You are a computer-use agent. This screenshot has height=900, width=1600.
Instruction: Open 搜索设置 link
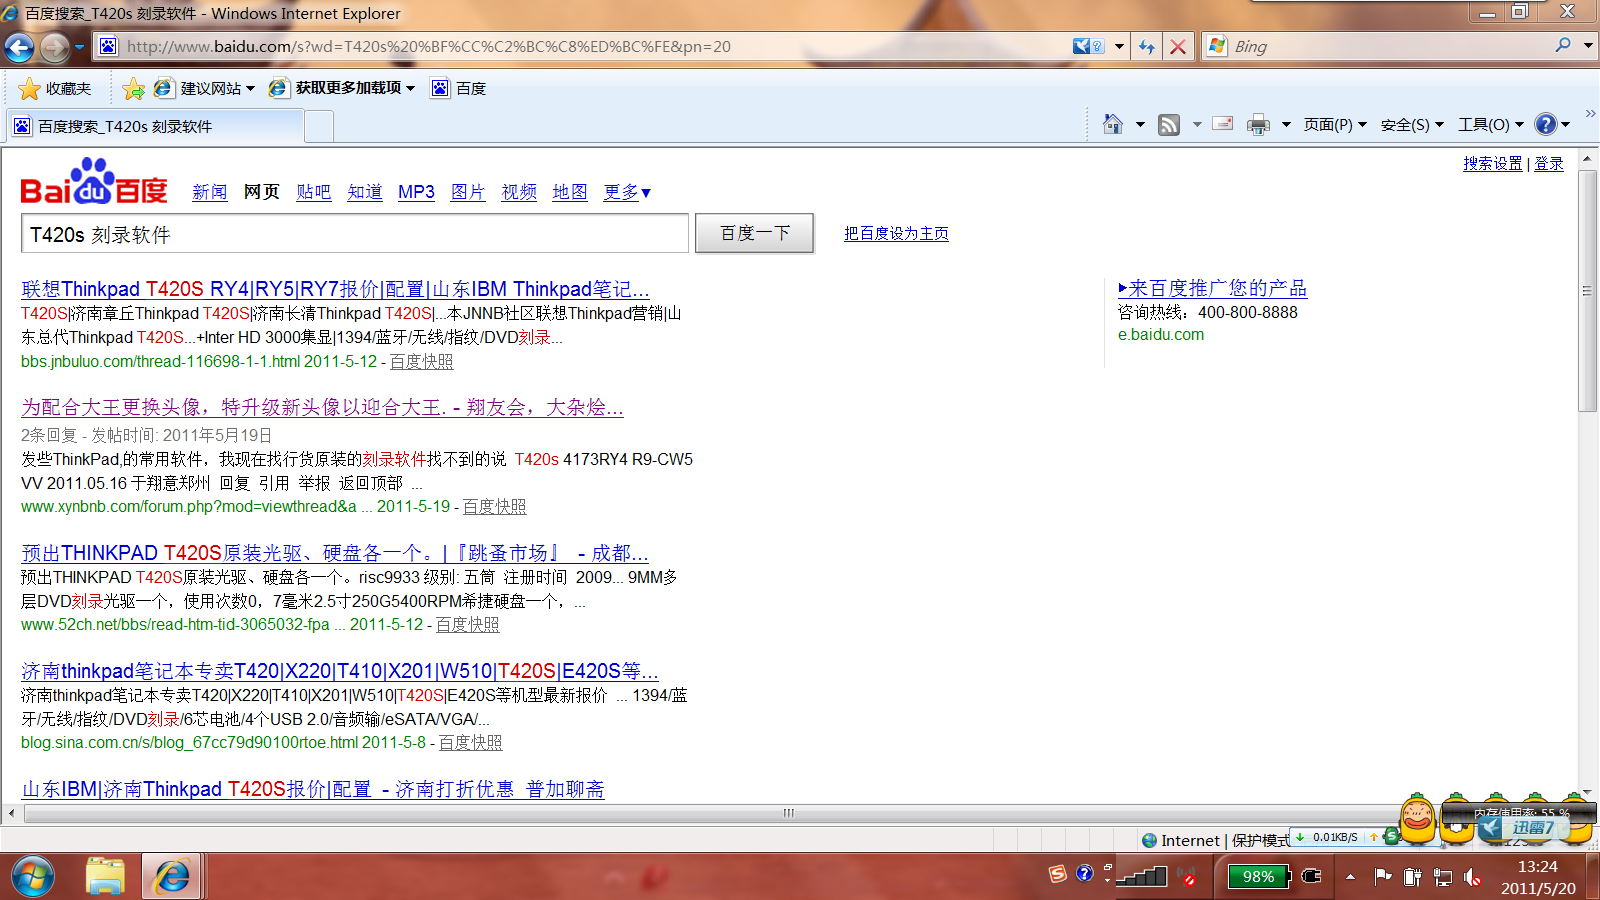(1493, 163)
